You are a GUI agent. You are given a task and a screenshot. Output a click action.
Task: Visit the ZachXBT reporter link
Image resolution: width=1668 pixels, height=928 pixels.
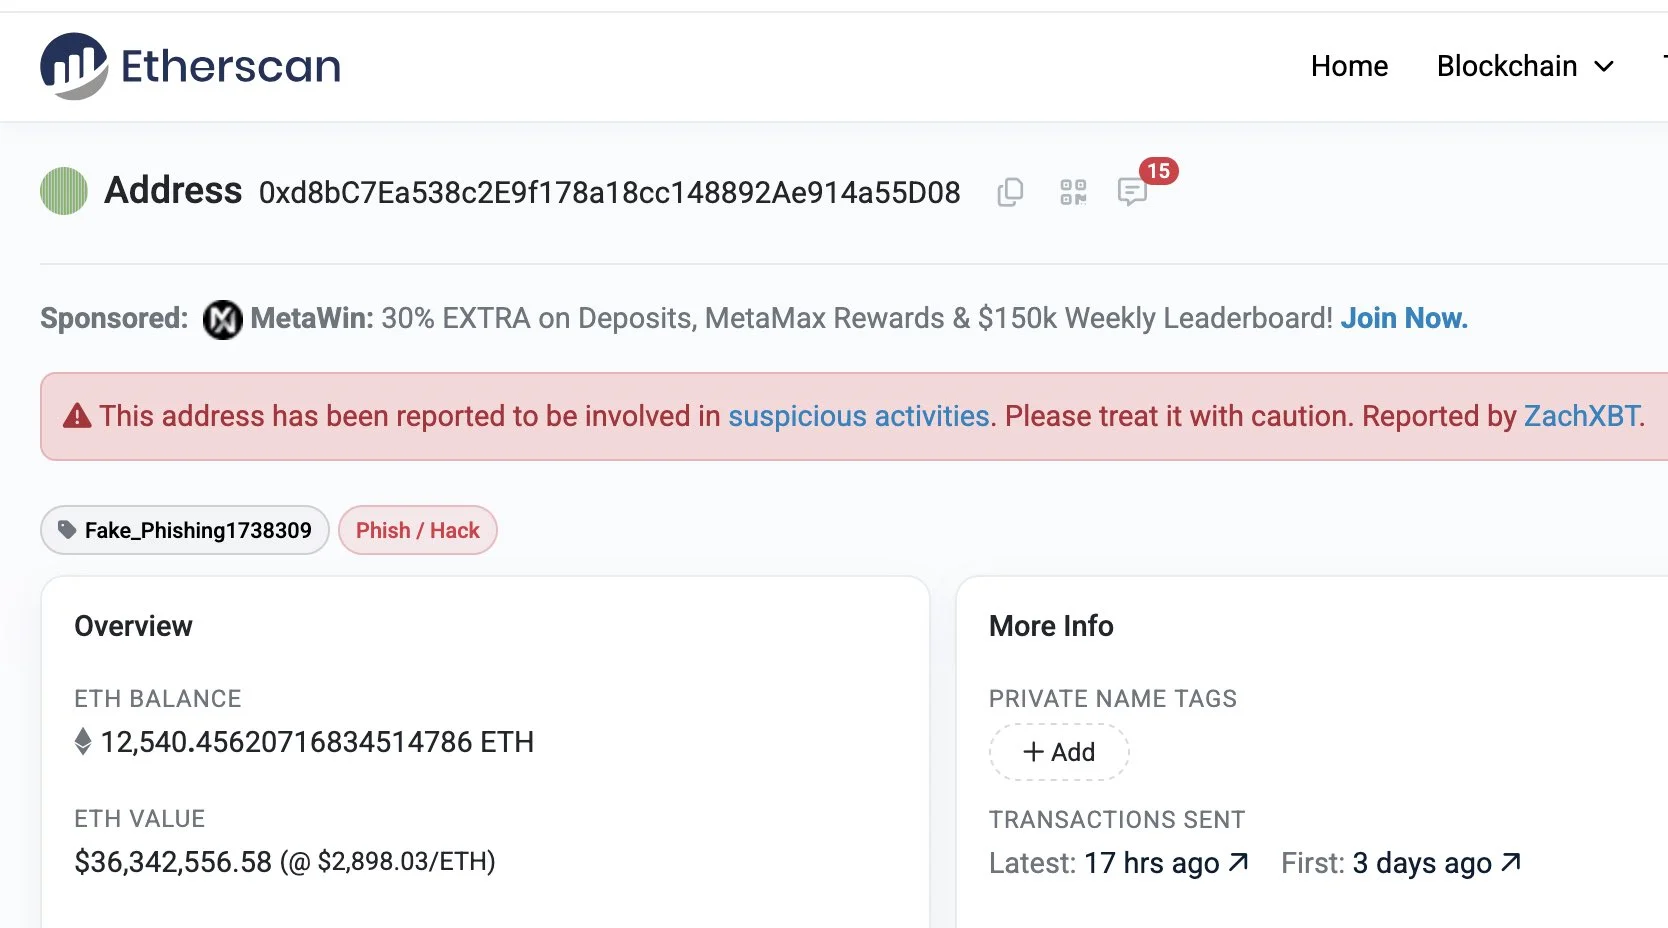pos(1582,416)
